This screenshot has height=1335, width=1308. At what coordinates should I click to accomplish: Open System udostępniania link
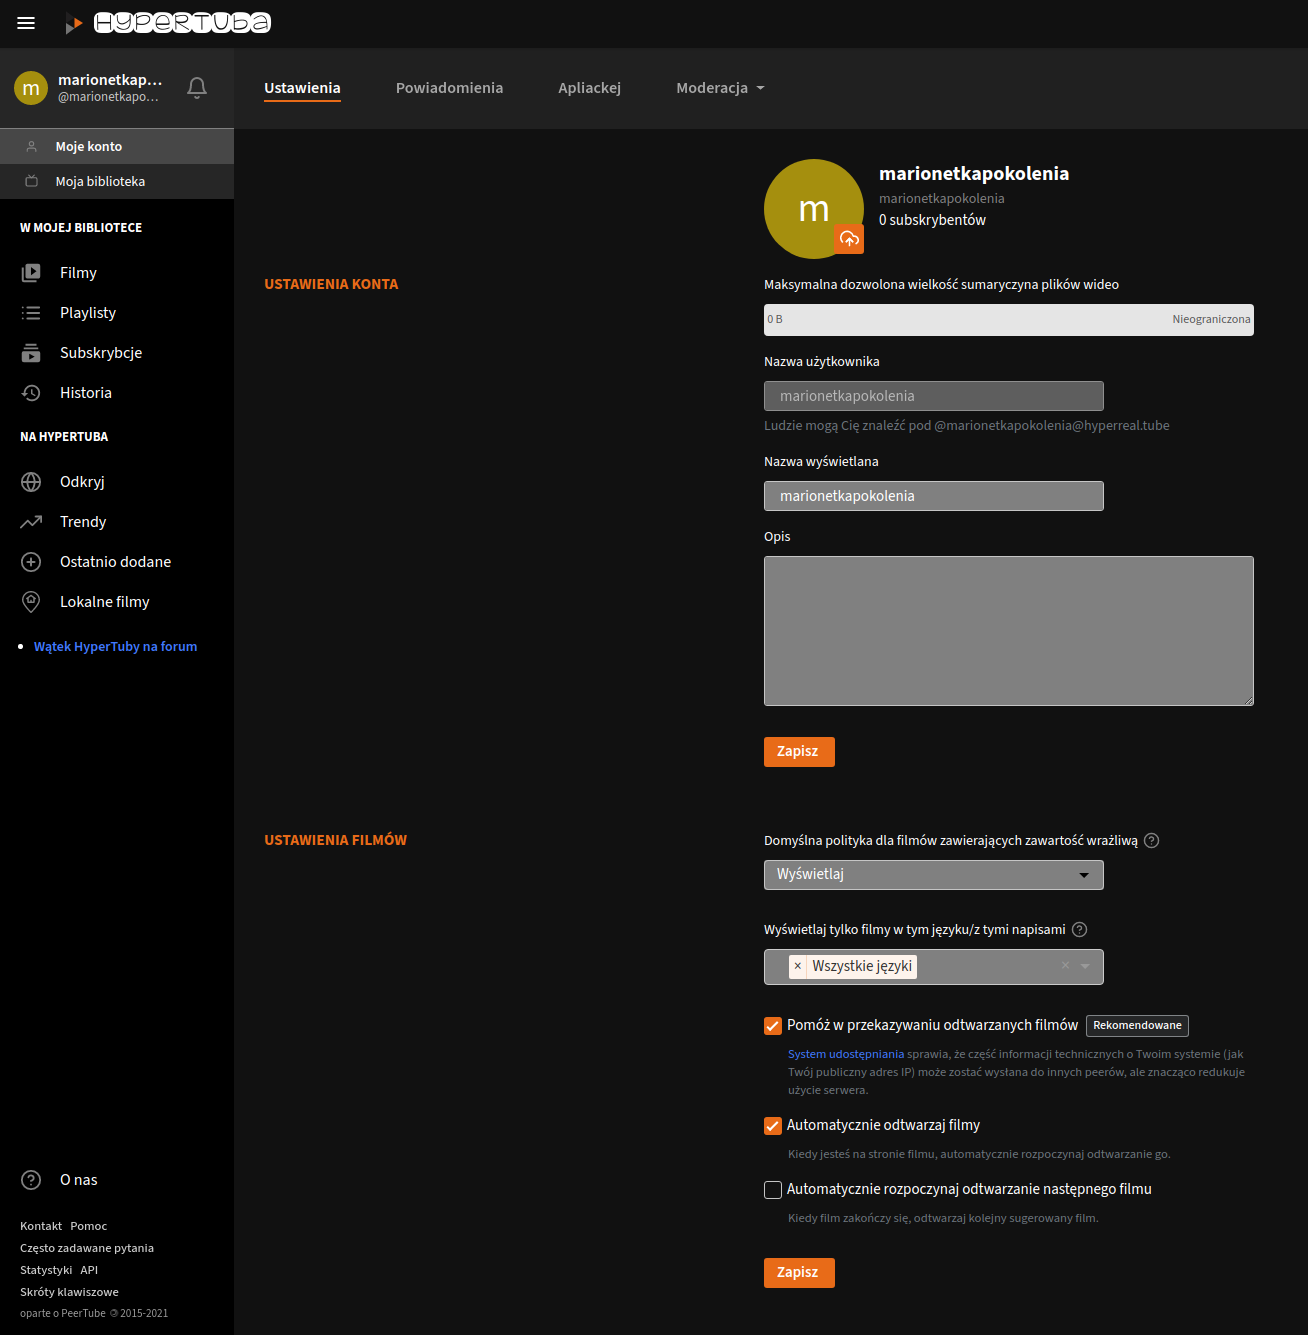click(846, 1054)
